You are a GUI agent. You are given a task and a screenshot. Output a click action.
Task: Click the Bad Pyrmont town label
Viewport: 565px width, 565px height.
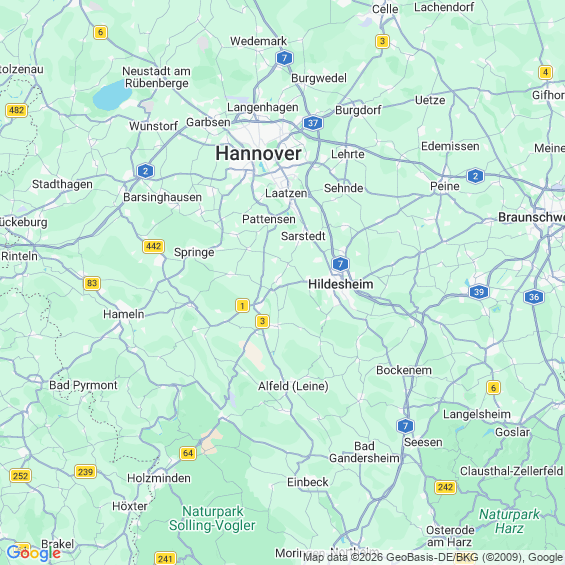(83, 385)
